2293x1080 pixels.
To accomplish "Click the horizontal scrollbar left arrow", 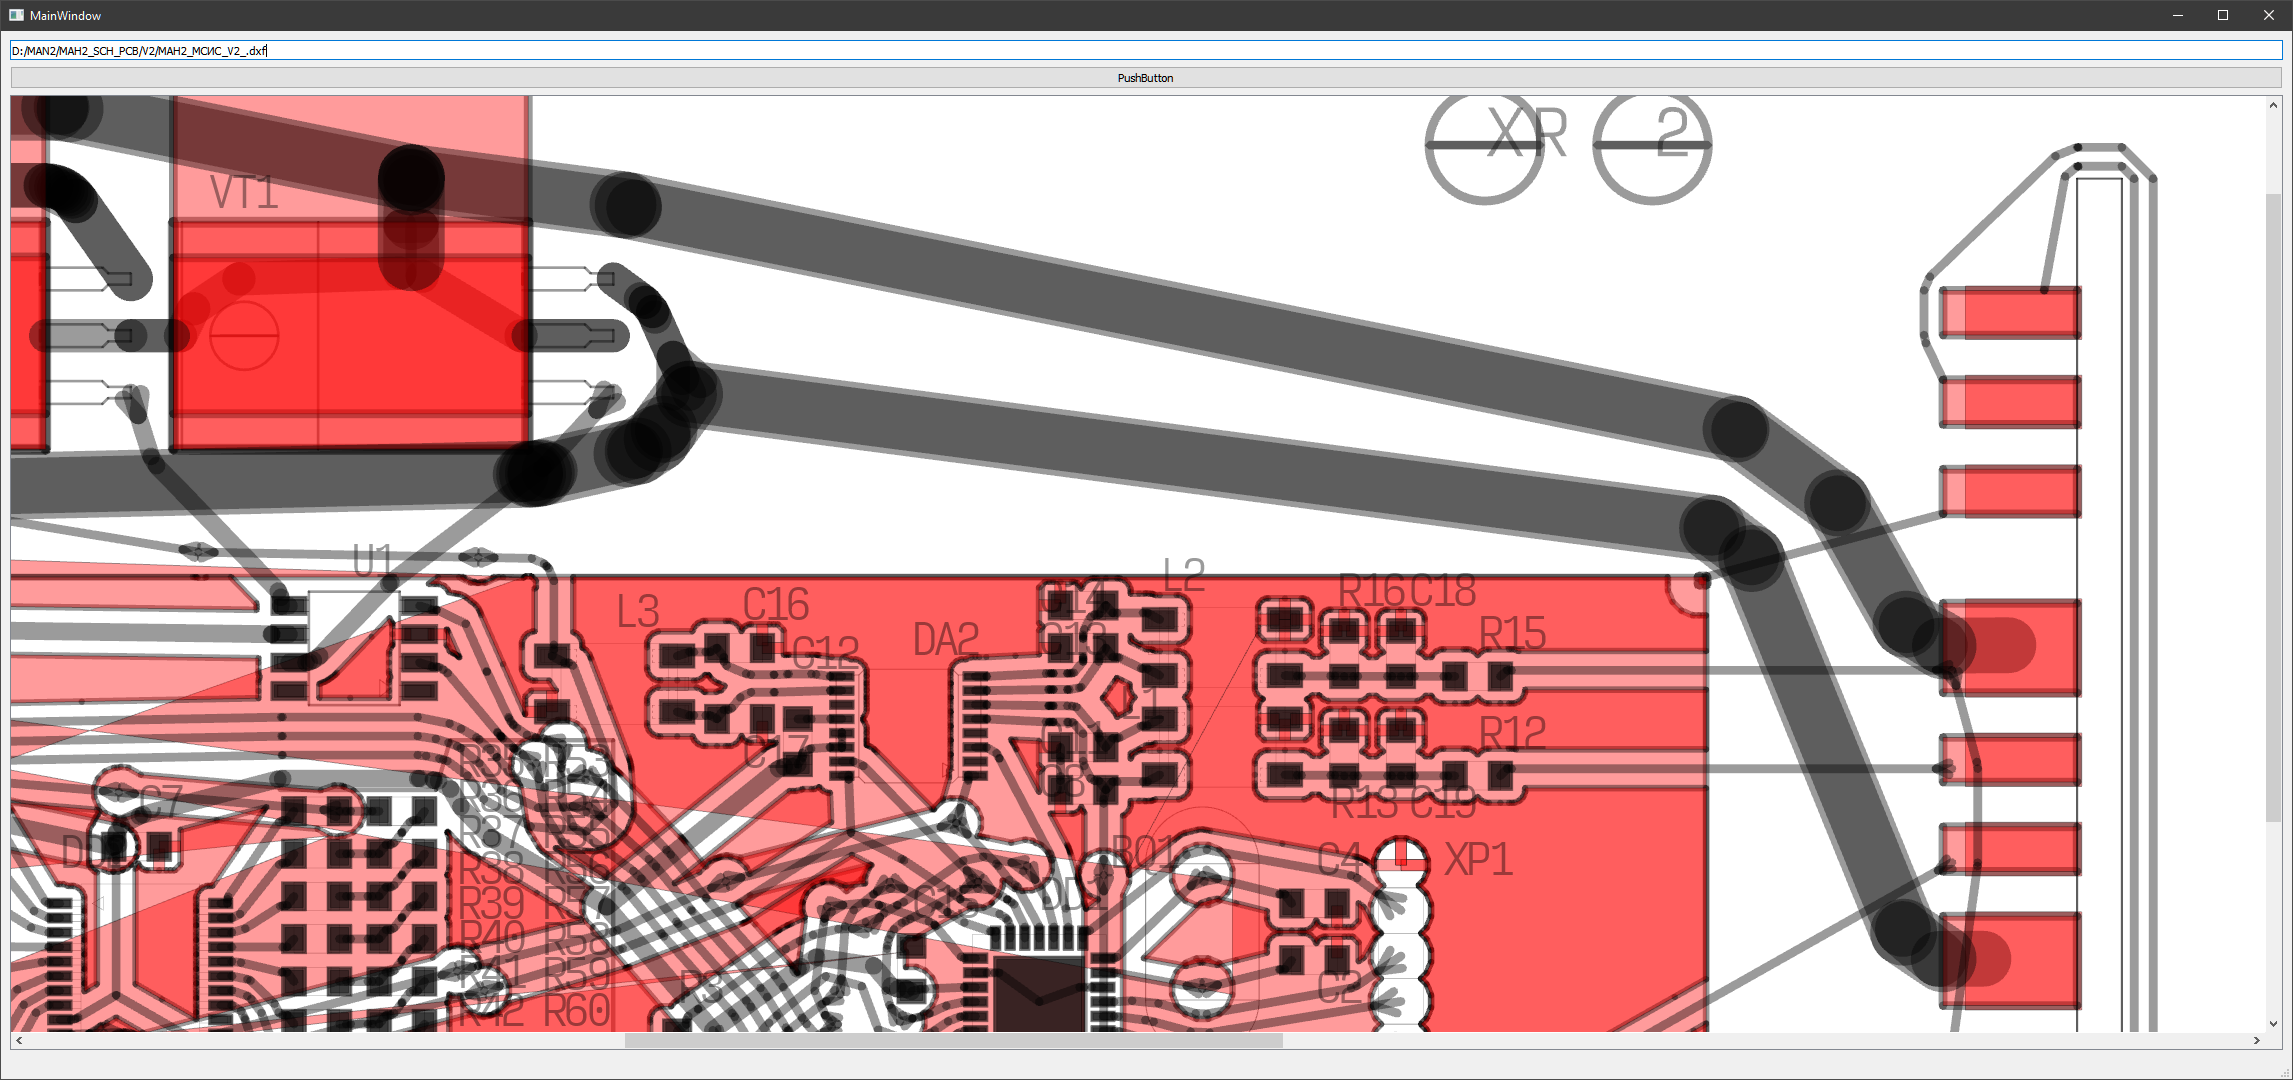I will click(x=19, y=1040).
